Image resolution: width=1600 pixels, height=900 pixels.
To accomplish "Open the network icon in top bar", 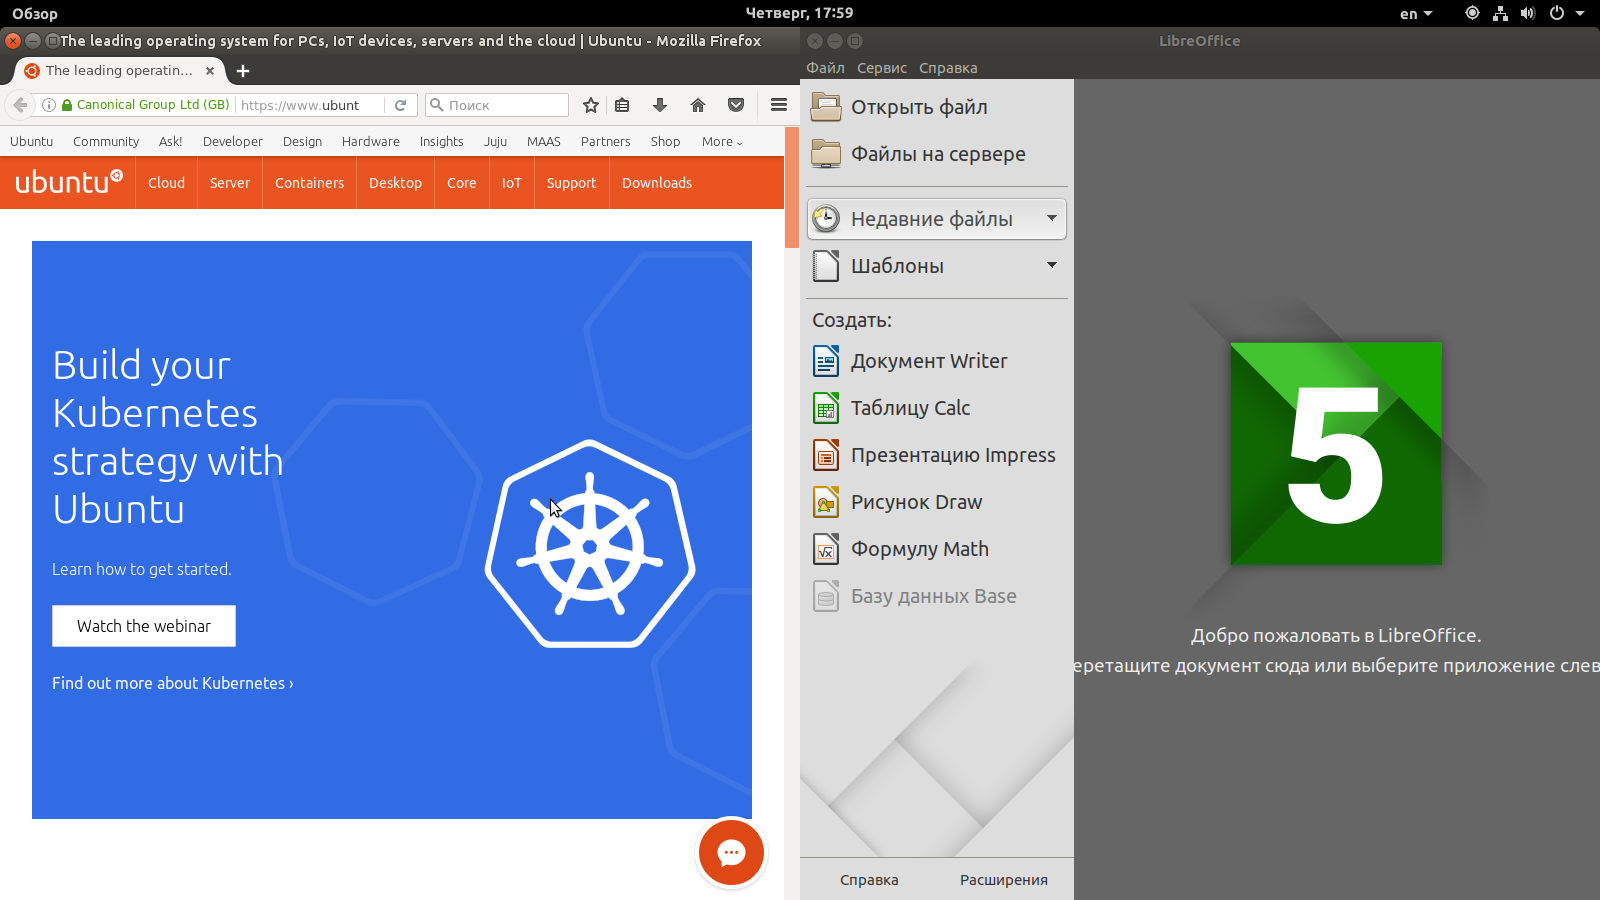I will [1500, 13].
